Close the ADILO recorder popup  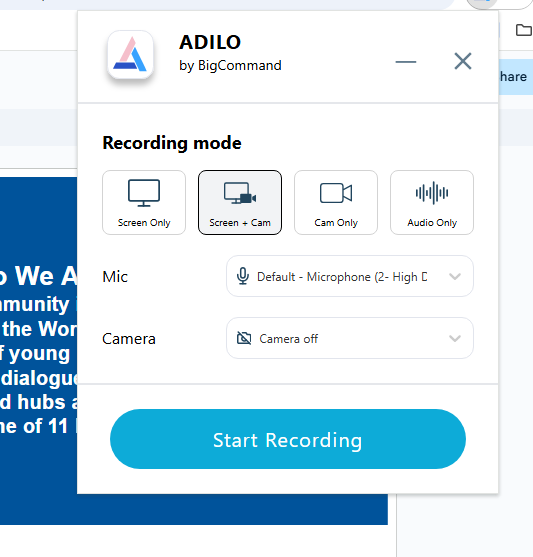pos(463,61)
